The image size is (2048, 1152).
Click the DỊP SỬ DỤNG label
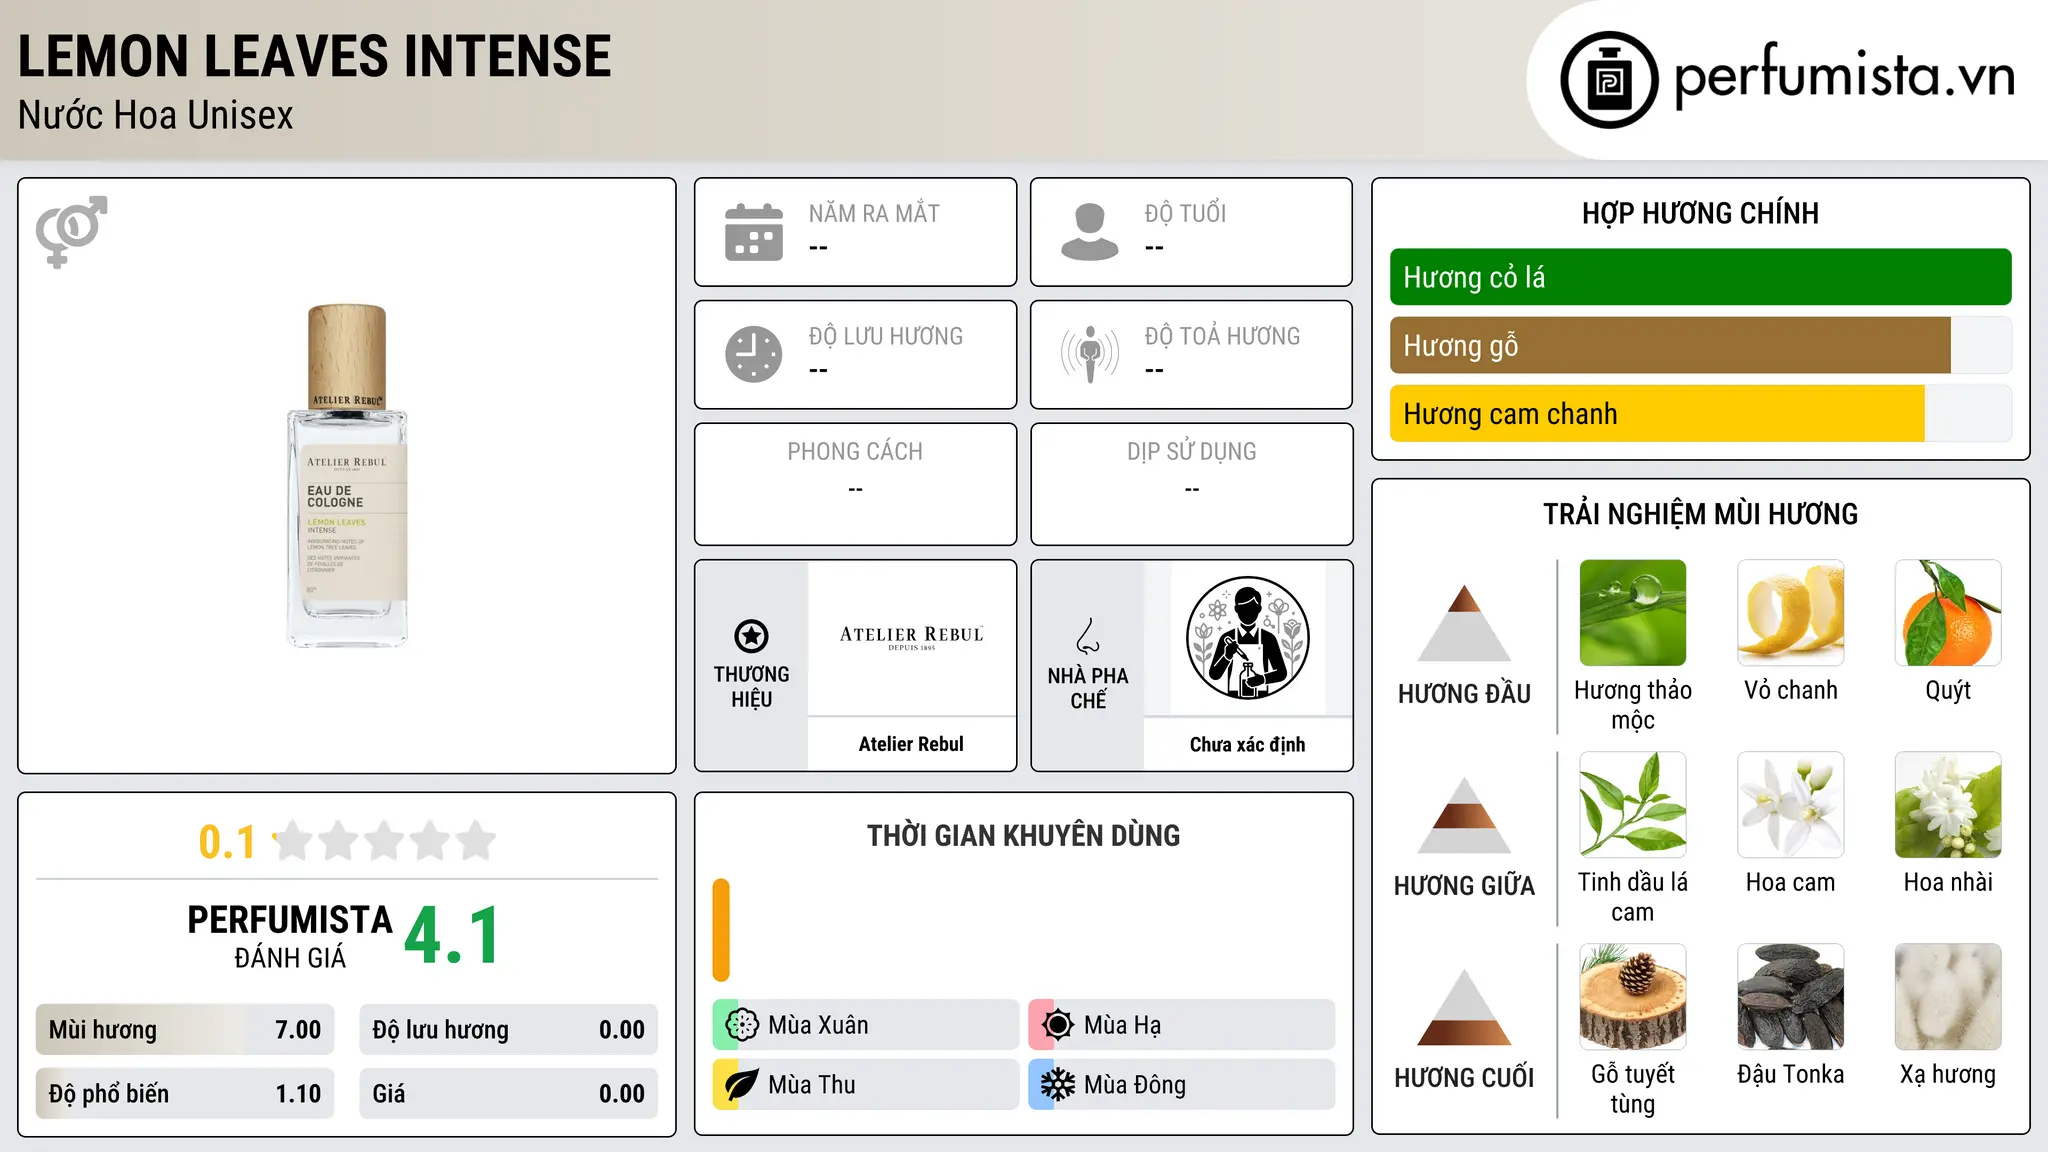(x=1191, y=452)
